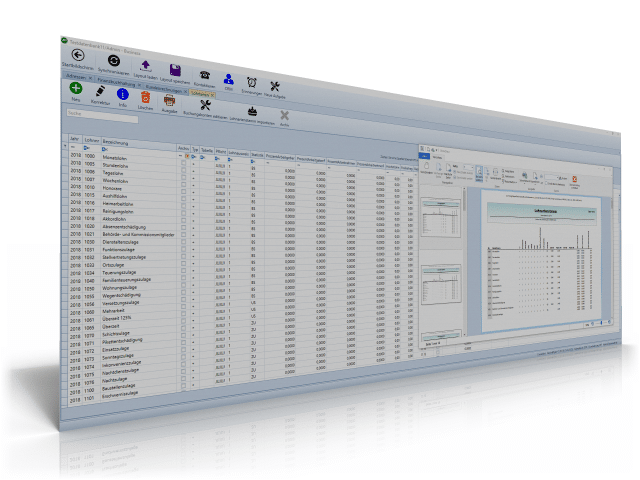Open page number dropdown in preview ribbon
This screenshot has width=640, height=480.
pyautogui.click(x=469, y=167)
